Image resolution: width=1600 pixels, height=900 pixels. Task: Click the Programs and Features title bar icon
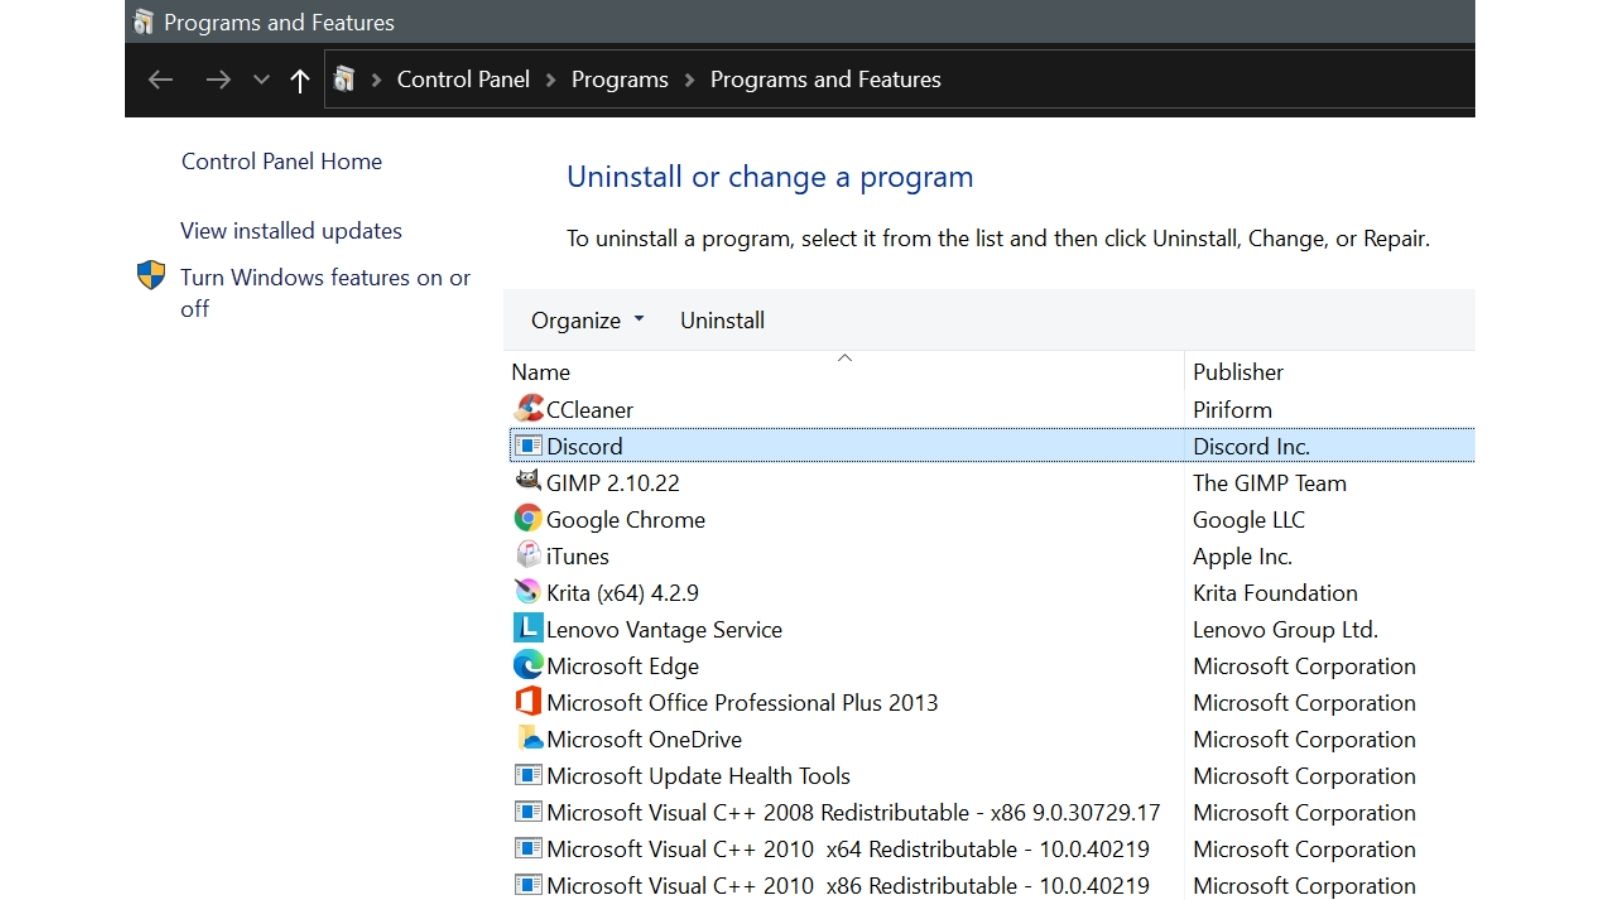(x=144, y=22)
